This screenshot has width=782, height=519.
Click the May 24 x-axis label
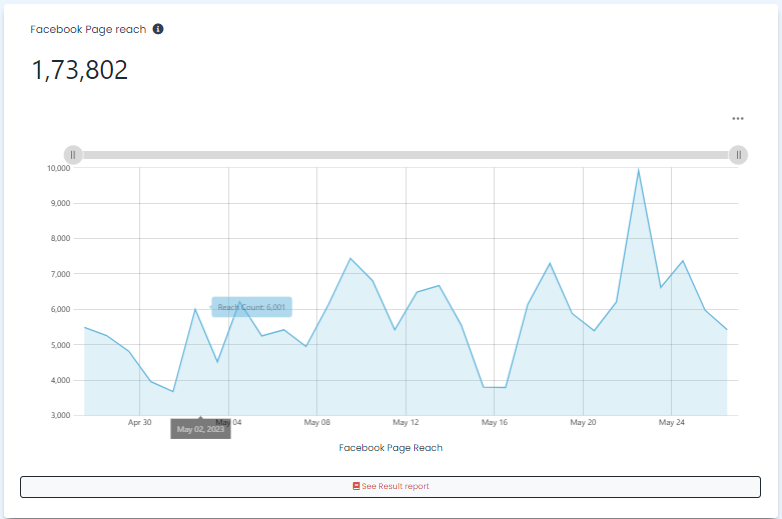[672, 423]
